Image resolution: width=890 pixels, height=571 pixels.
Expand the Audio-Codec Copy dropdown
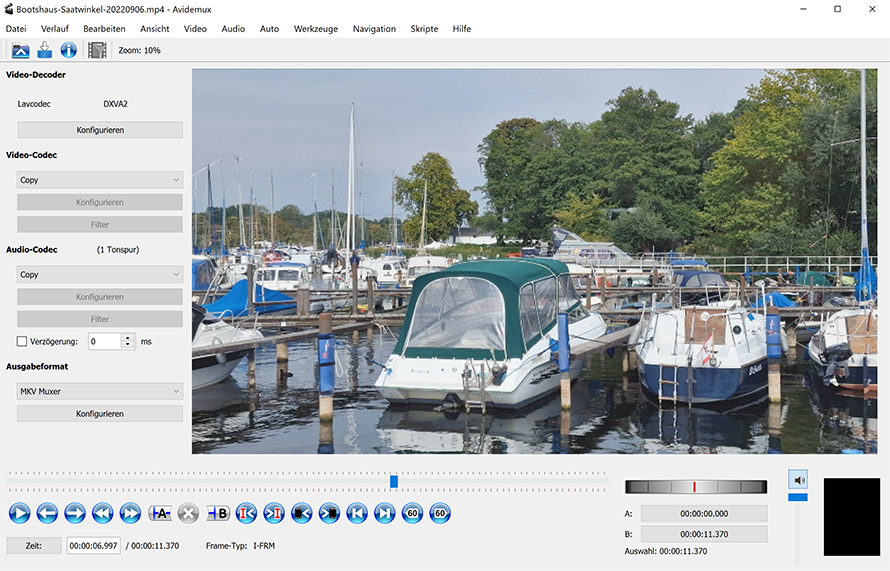tap(100, 274)
